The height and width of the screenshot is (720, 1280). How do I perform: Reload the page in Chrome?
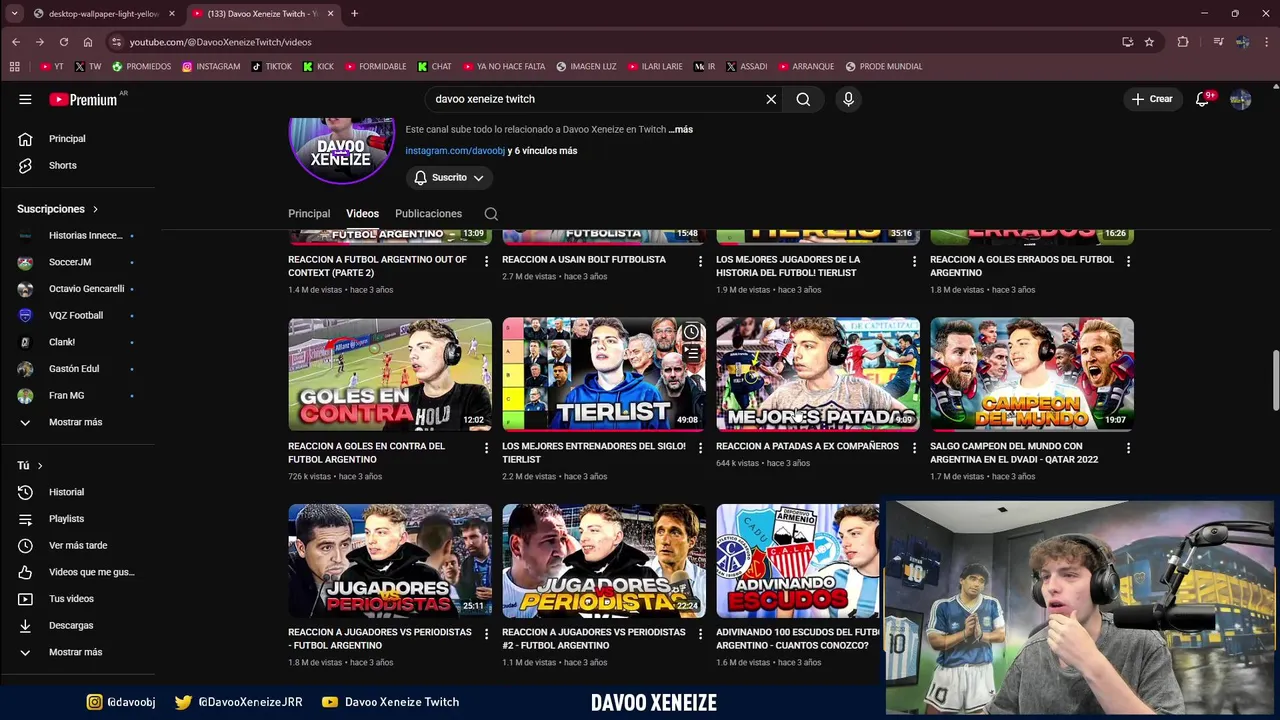(64, 42)
